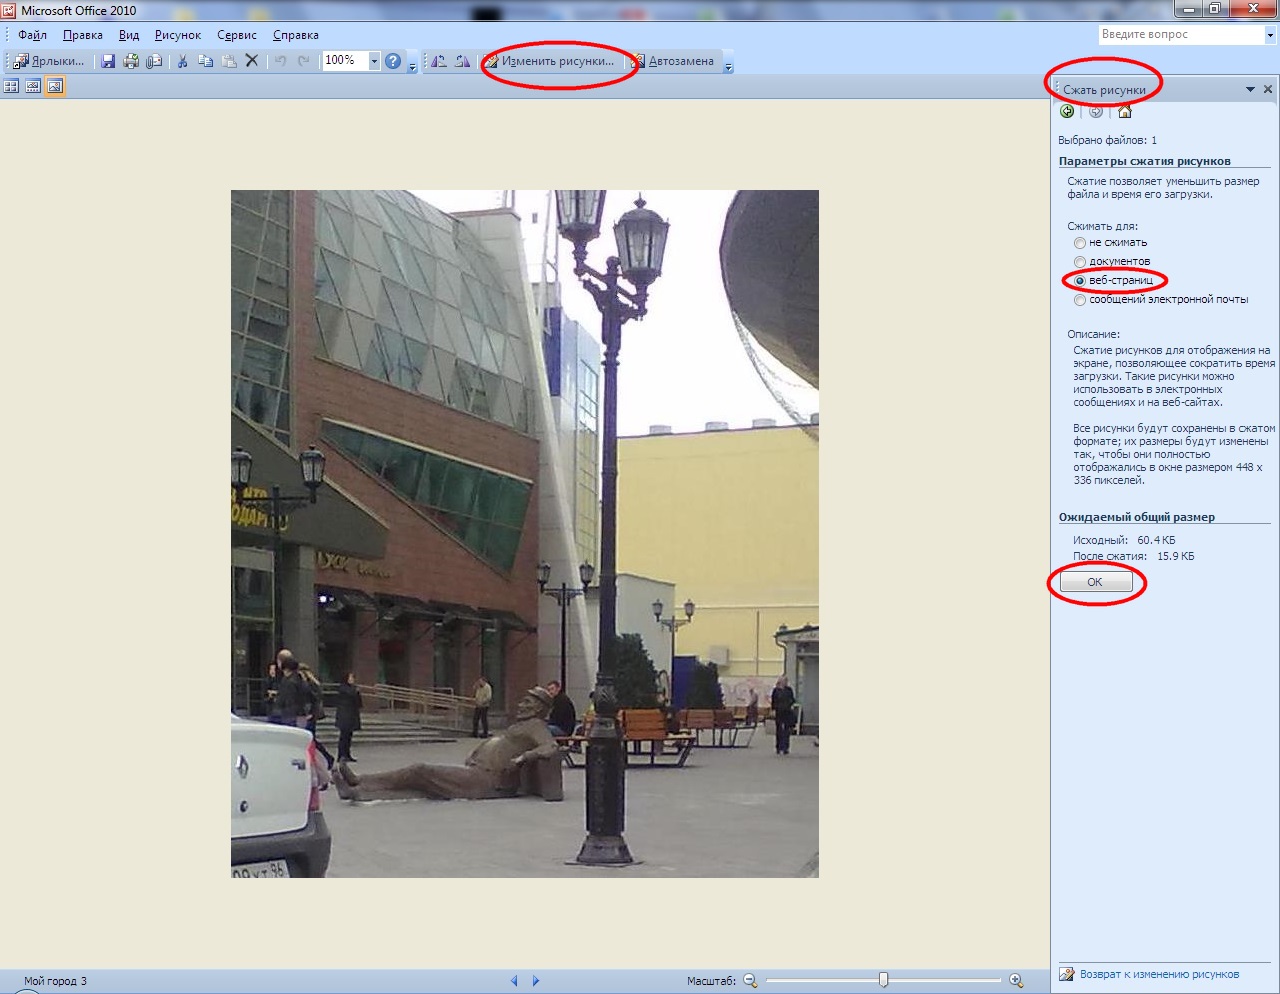
Task: Close the Сжать рисунки task pane
Action: (1268, 89)
